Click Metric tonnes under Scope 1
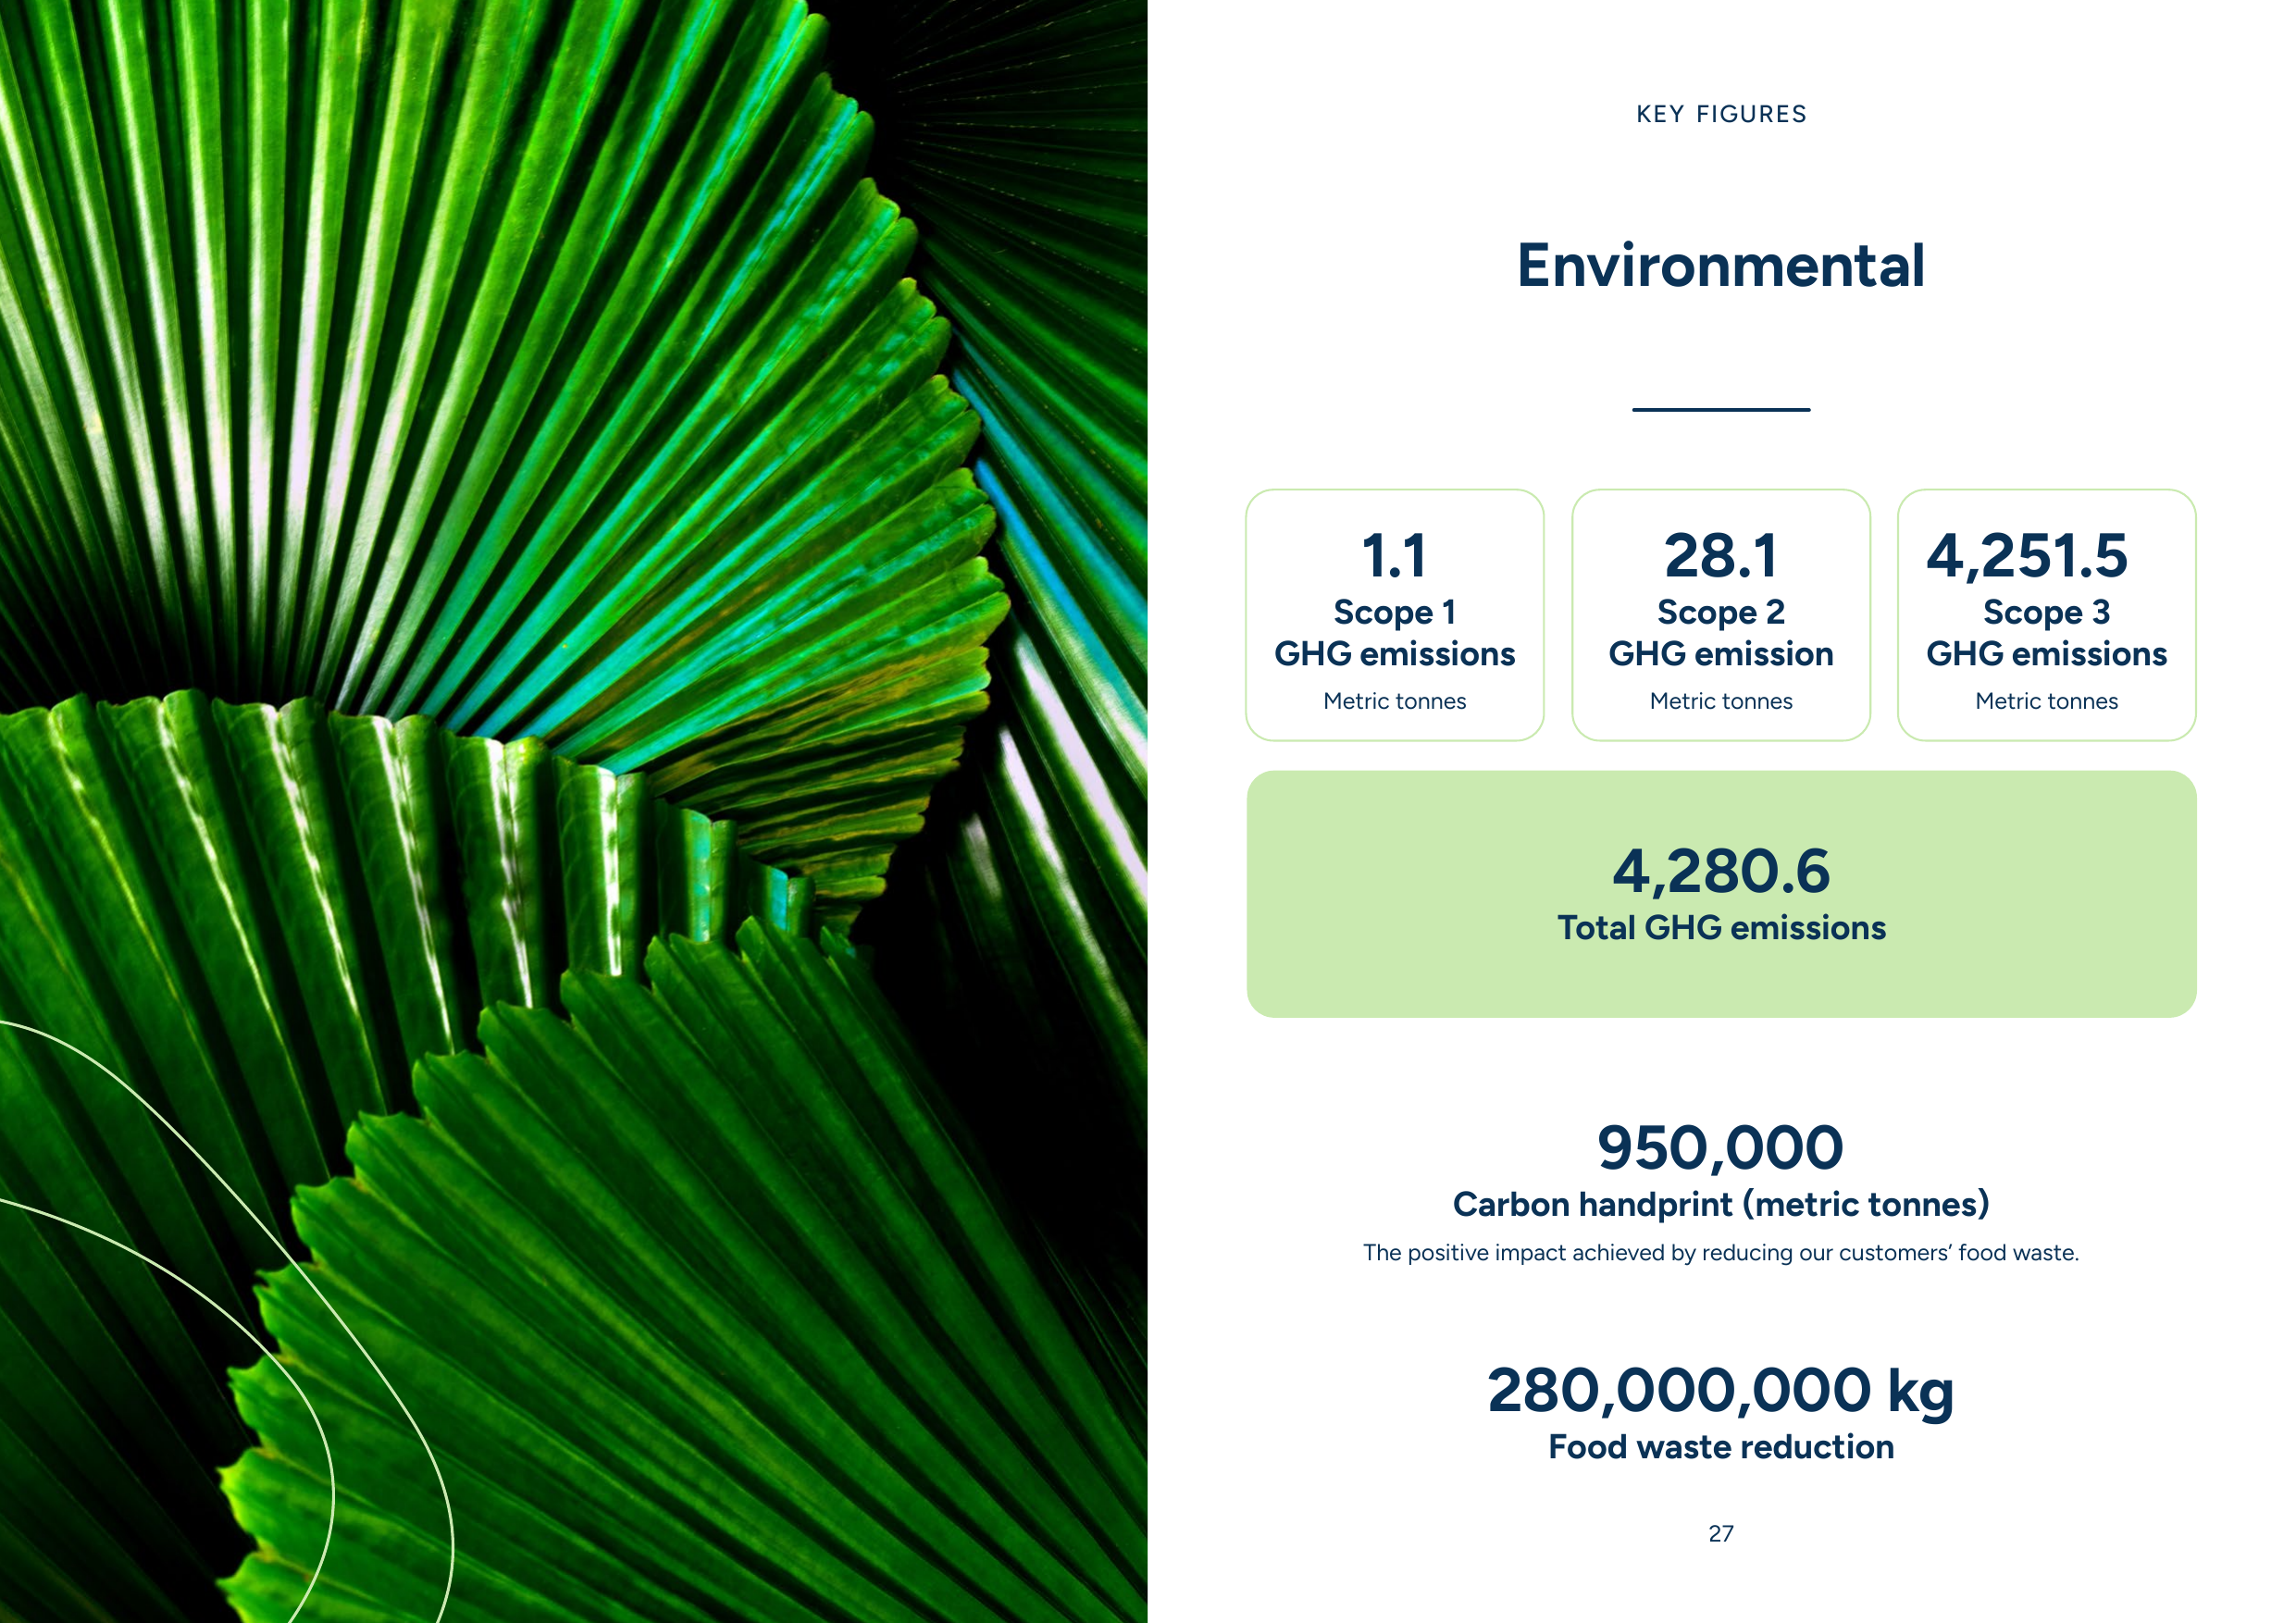Viewport: 2296px width, 1623px height. pos(1394,701)
